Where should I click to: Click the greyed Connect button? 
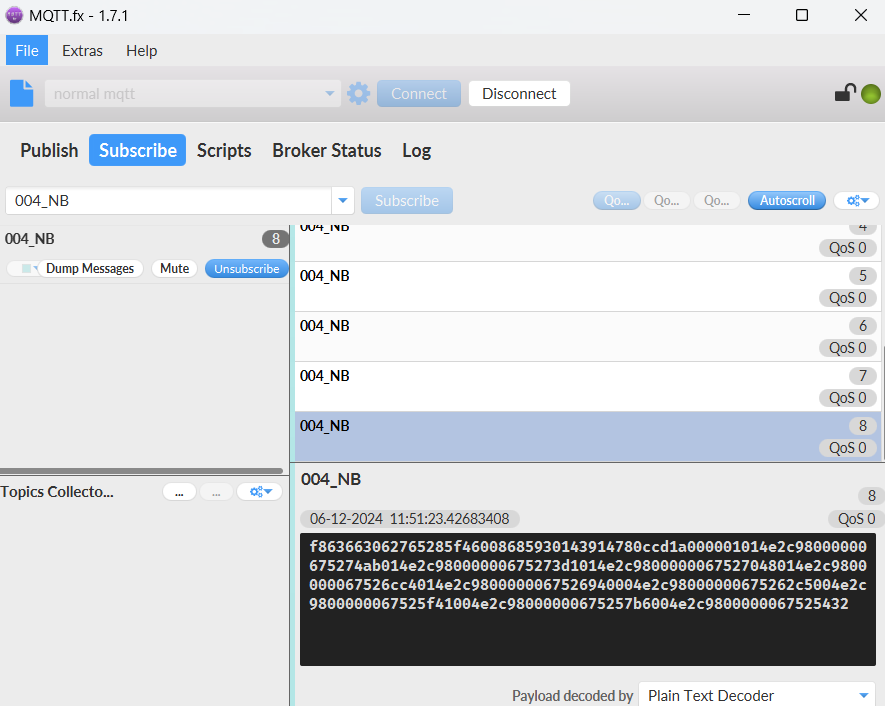(419, 94)
